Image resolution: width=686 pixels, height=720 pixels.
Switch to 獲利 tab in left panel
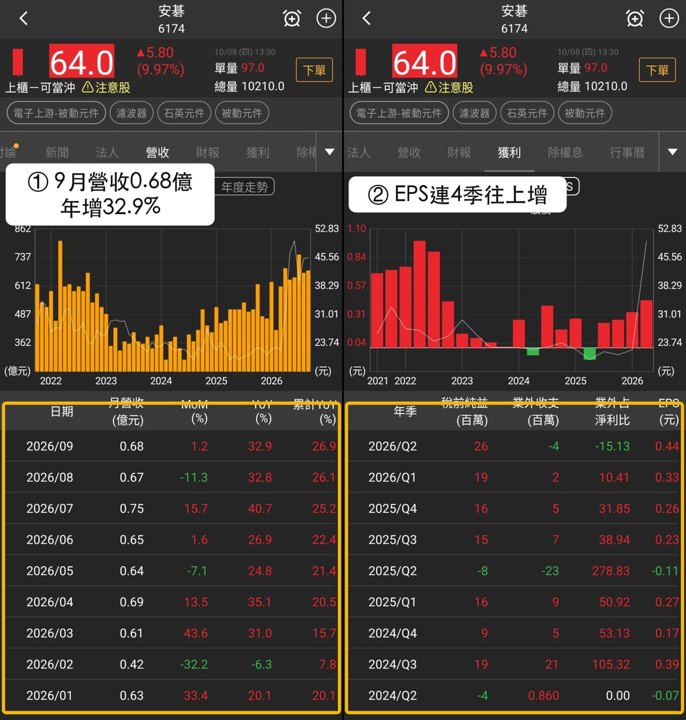tap(258, 152)
